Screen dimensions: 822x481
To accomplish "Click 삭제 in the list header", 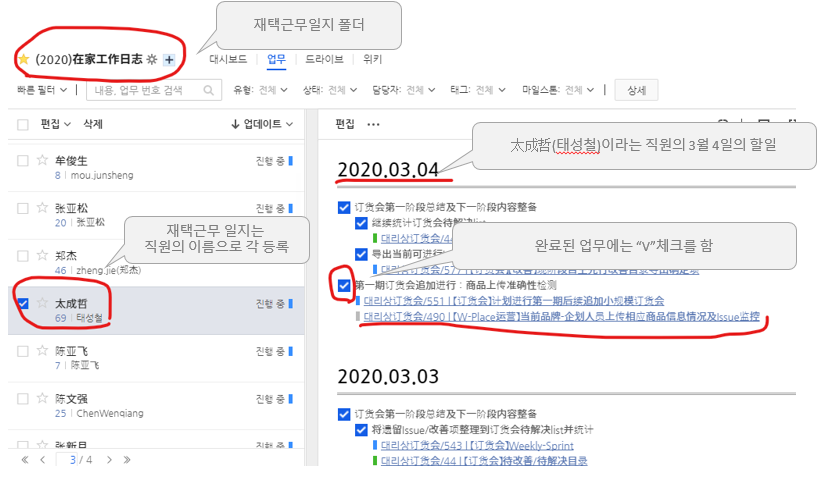I will [93, 124].
